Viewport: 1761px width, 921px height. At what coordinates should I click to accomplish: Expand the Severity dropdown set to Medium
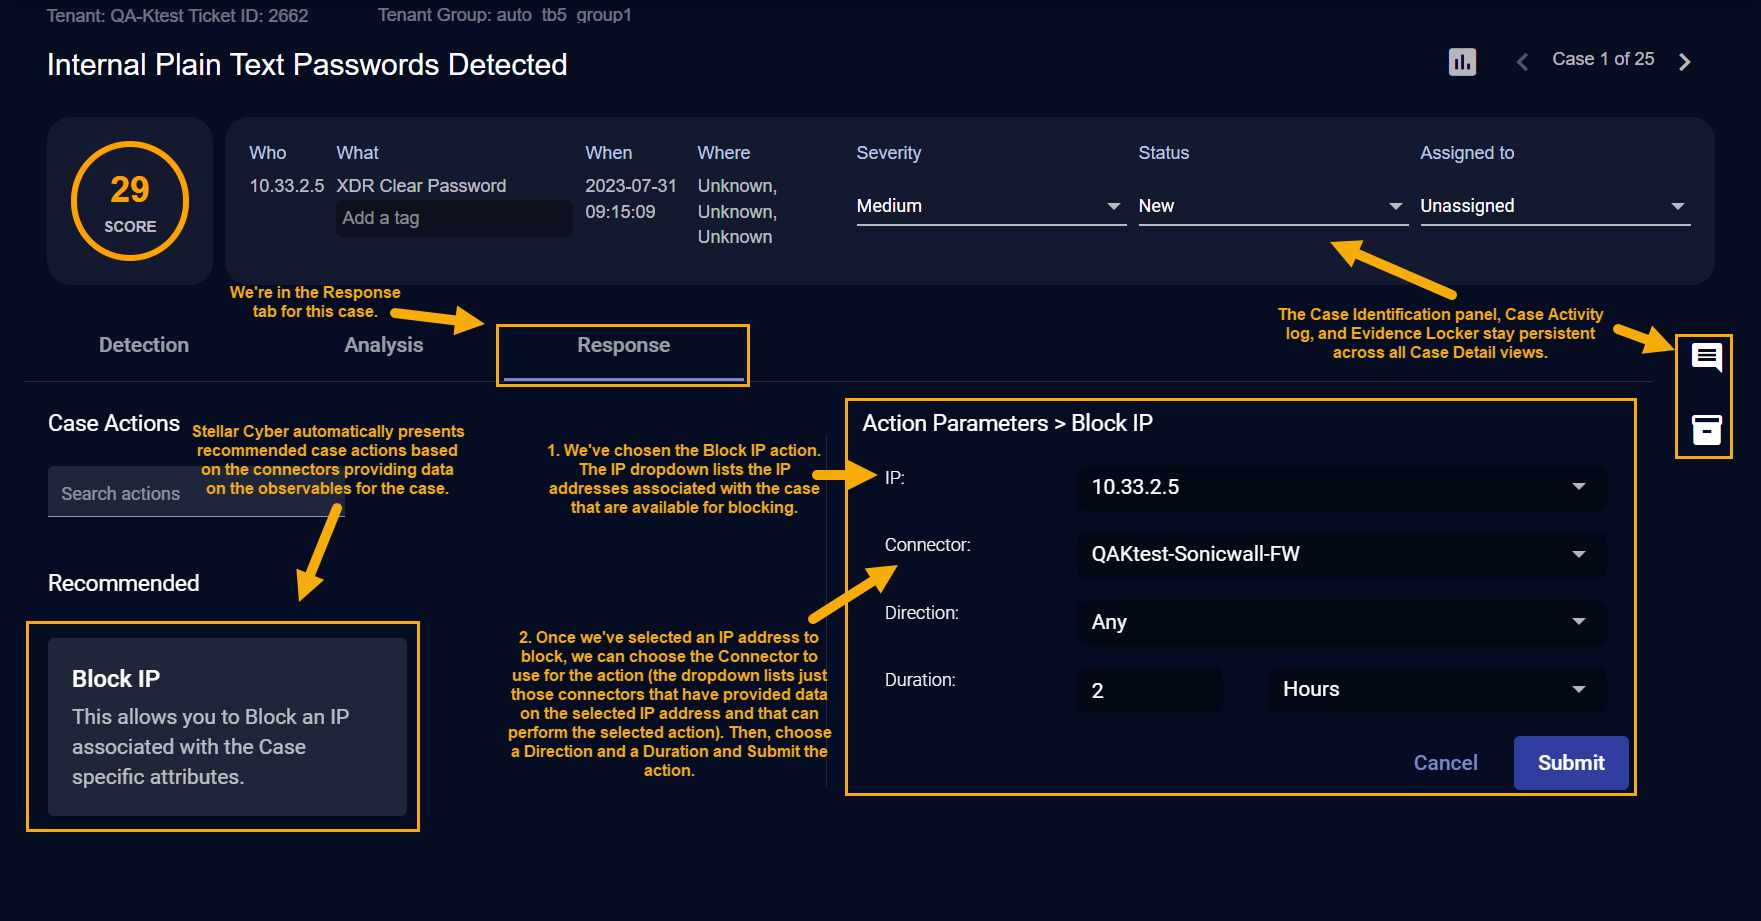click(x=990, y=206)
